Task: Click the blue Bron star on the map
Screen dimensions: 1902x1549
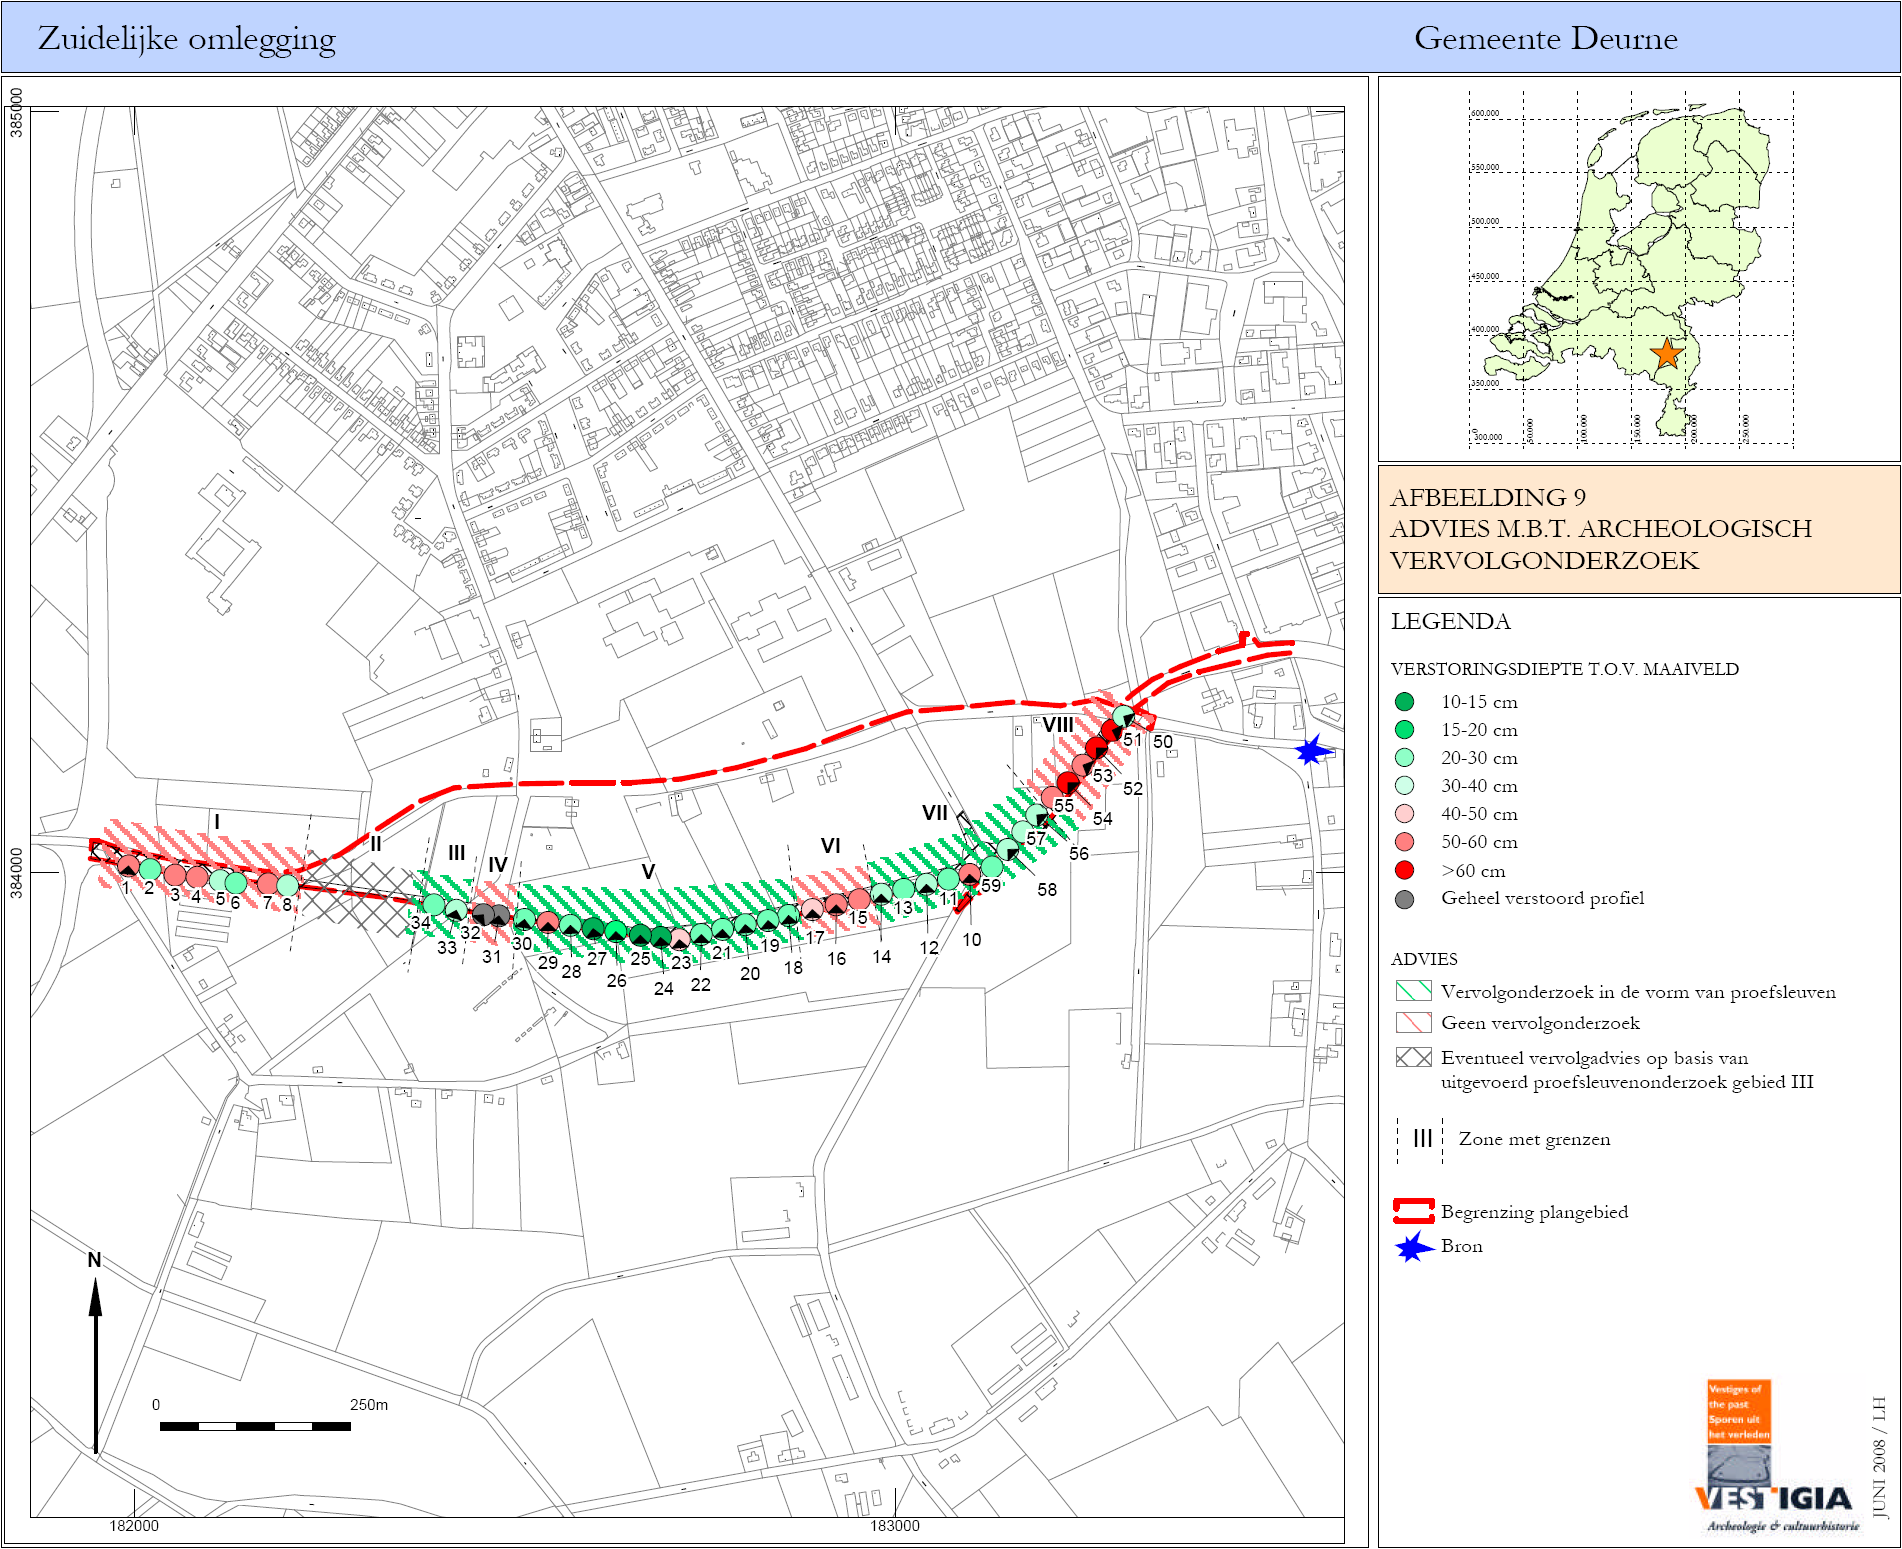Action: tap(1311, 750)
